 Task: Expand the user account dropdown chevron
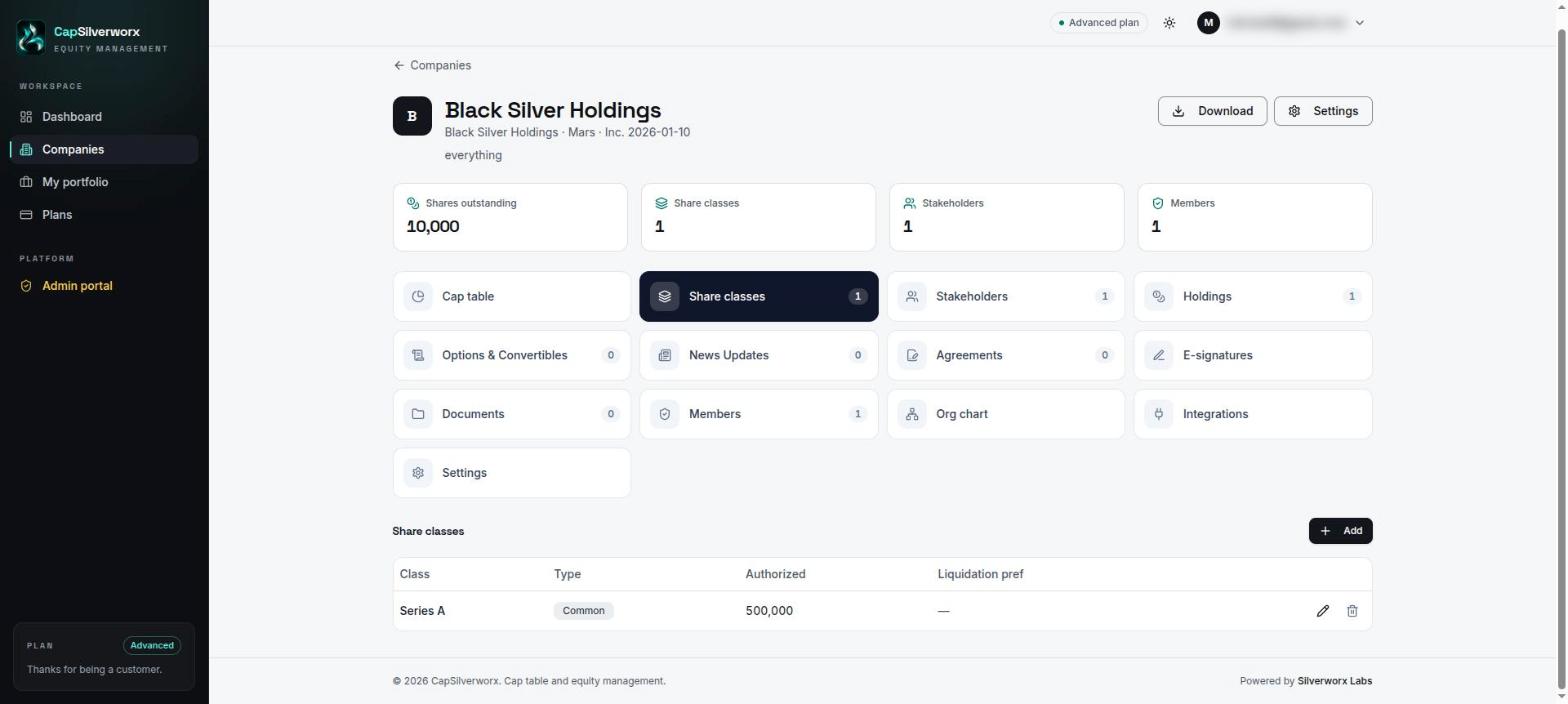[x=1359, y=23]
